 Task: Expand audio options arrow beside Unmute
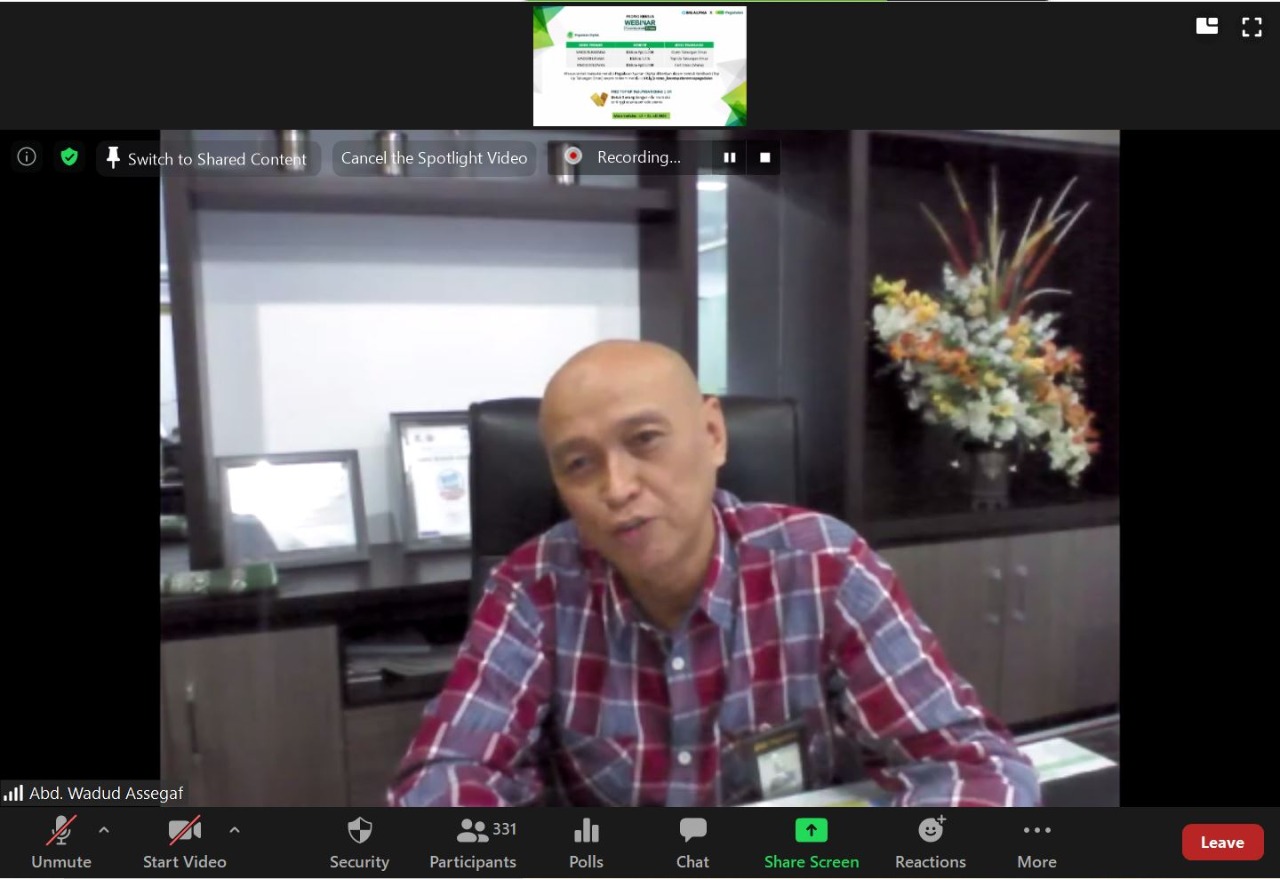click(x=104, y=830)
